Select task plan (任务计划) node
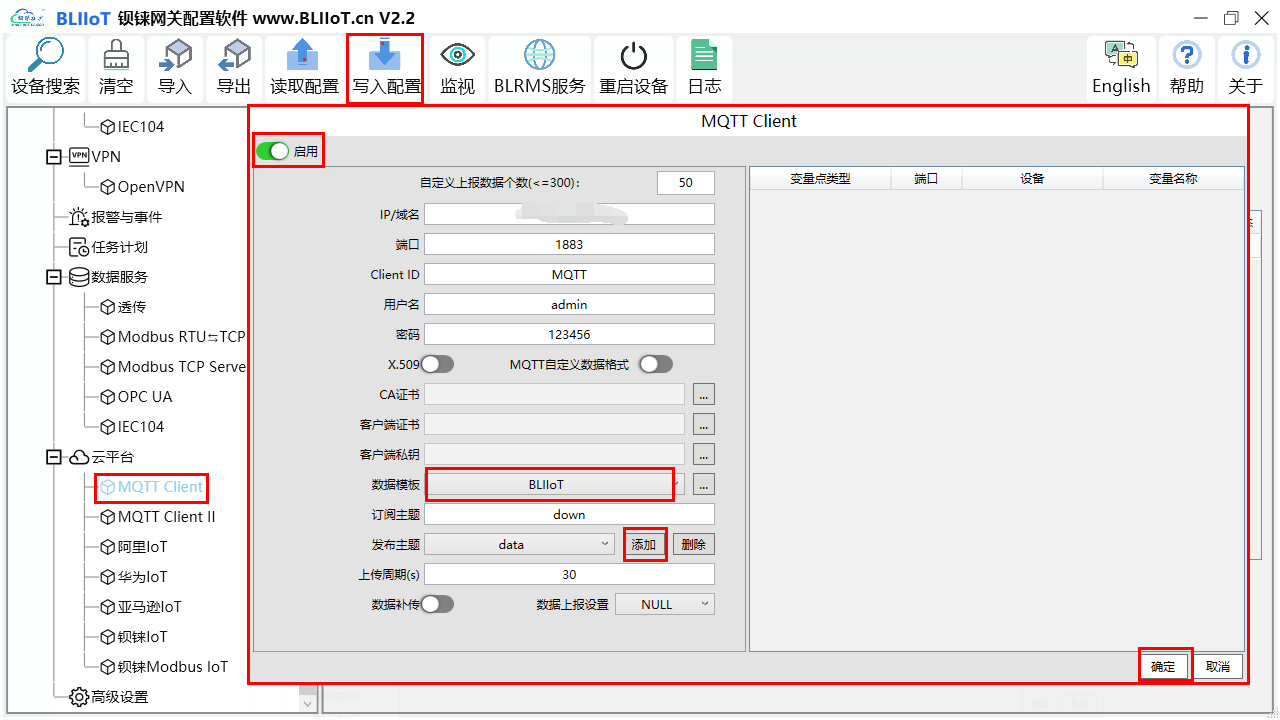The width and height of the screenshot is (1280, 720). click(108, 247)
